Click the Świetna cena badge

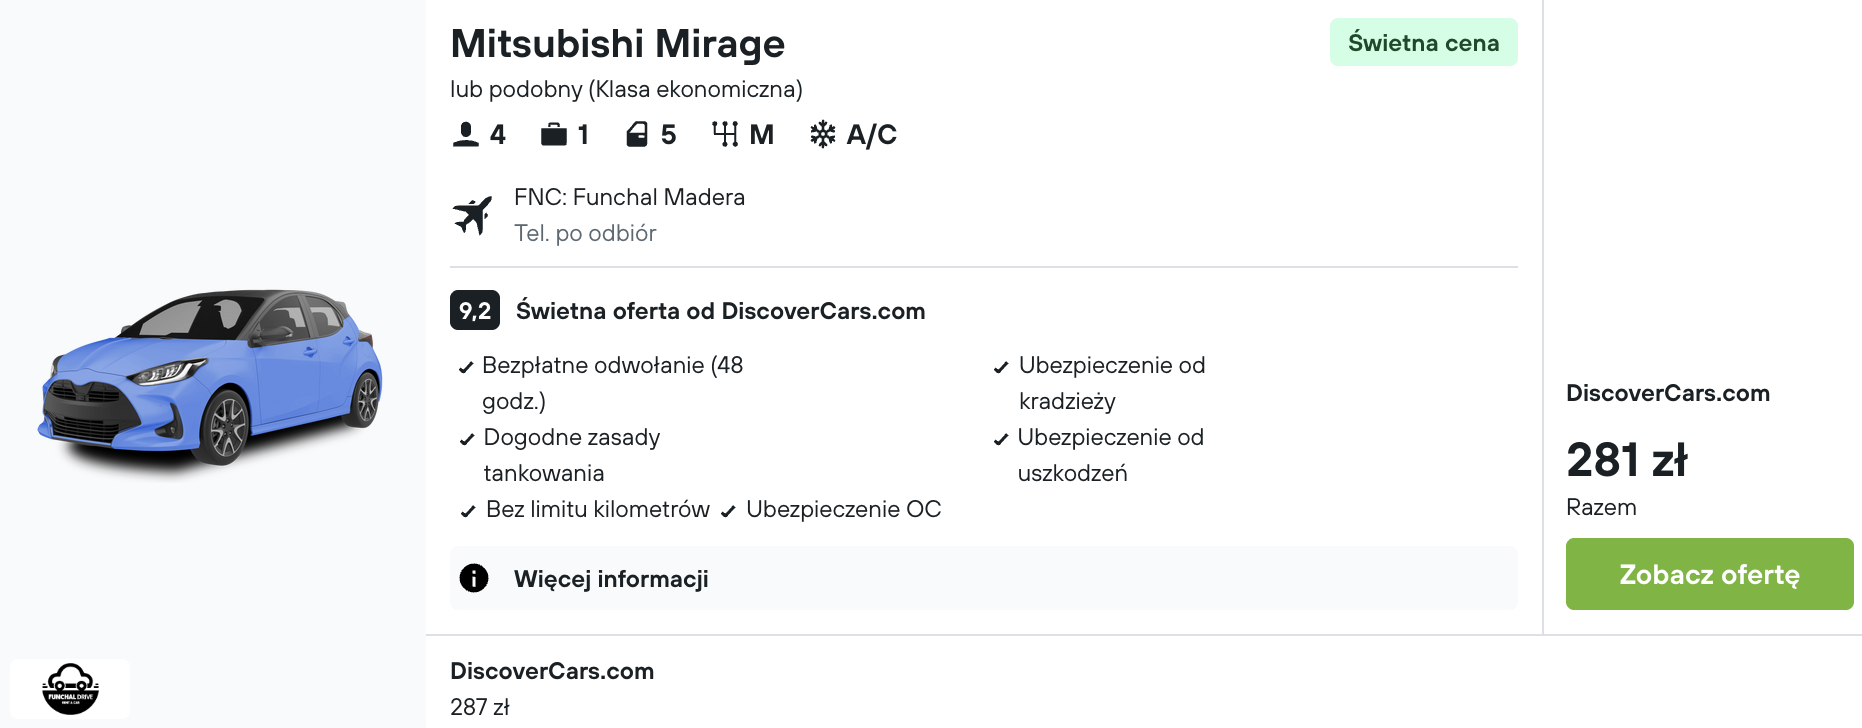[1422, 43]
